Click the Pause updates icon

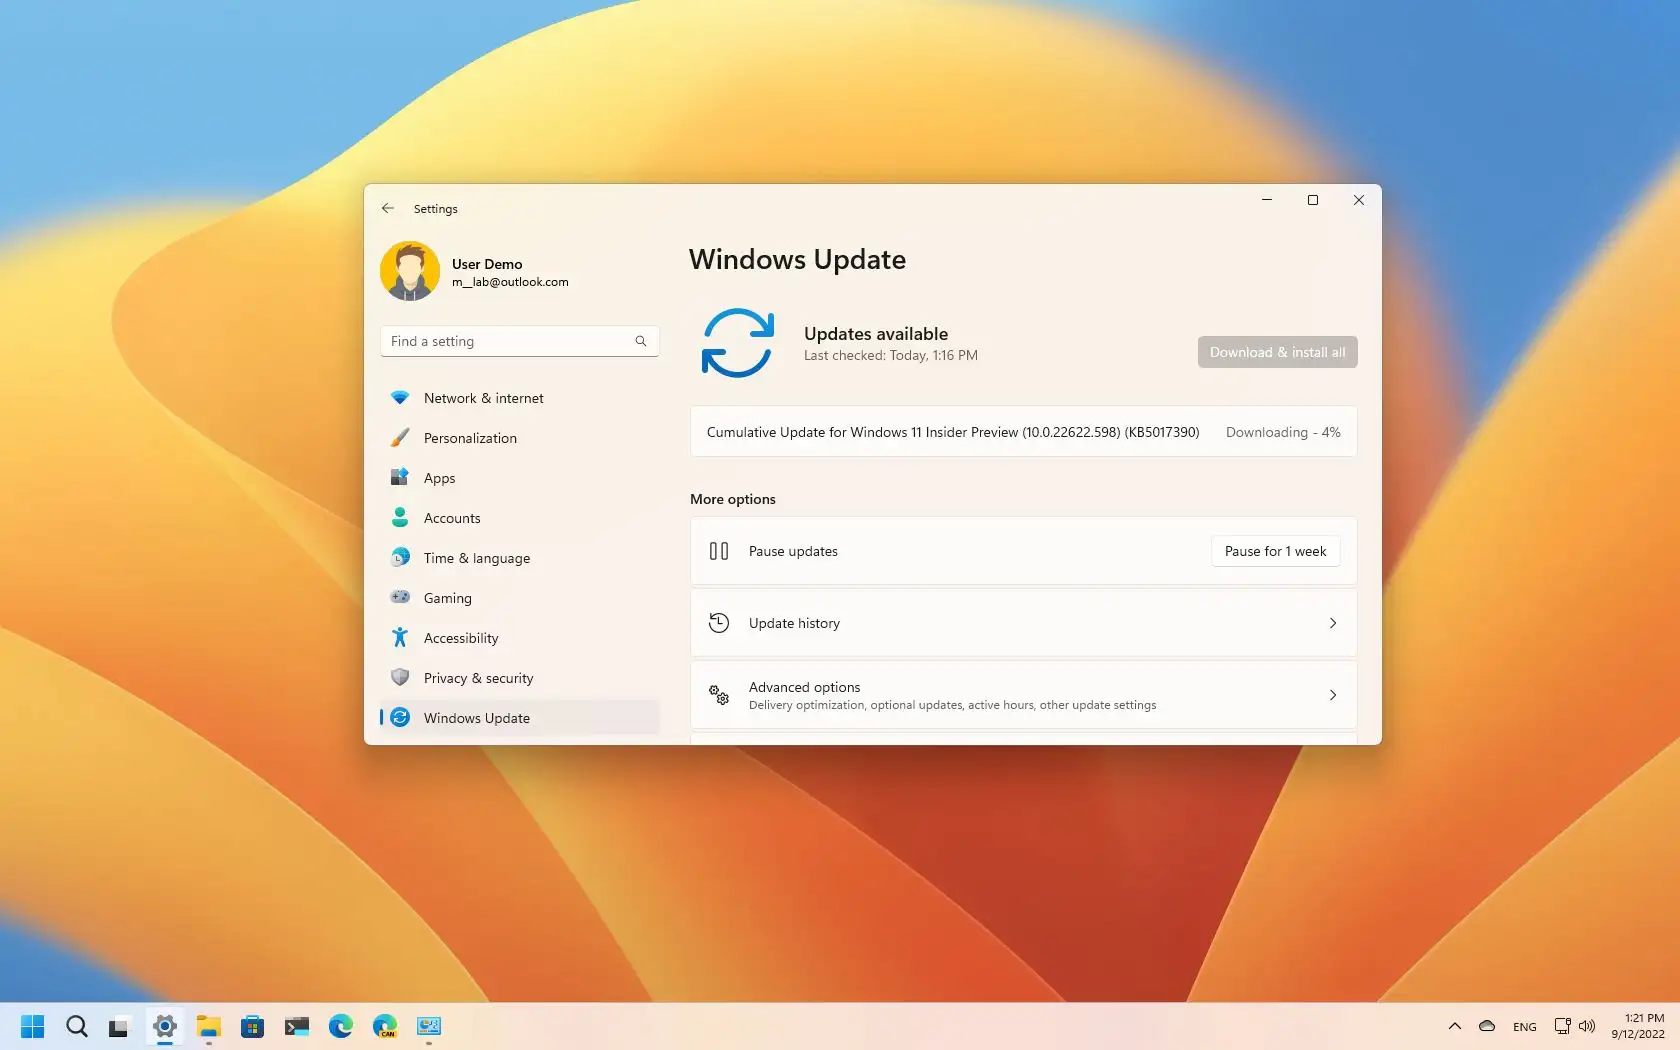(x=719, y=551)
